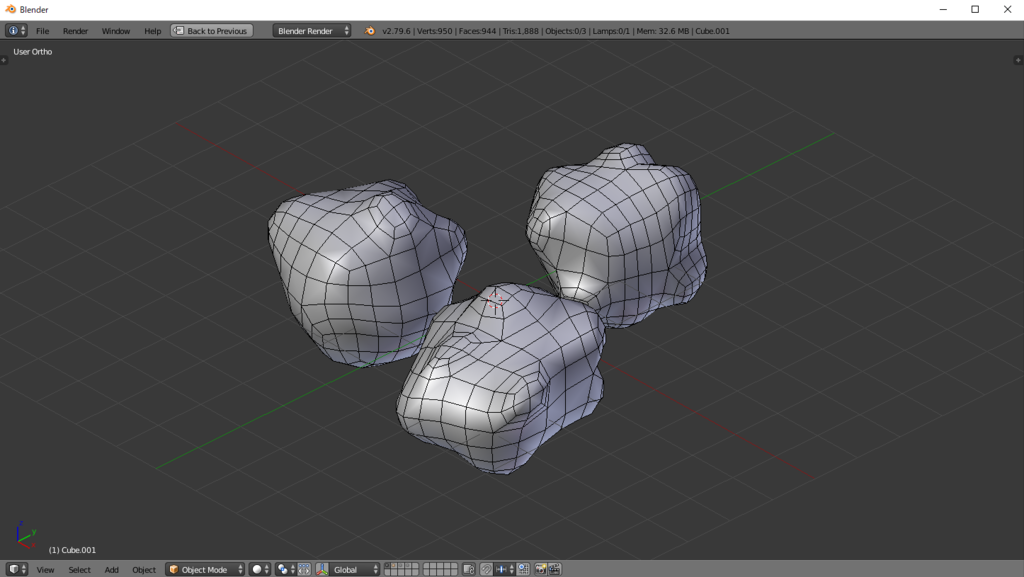The image size is (1024, 577).
Task: Close the Blender window
Action: point(1007,9)
